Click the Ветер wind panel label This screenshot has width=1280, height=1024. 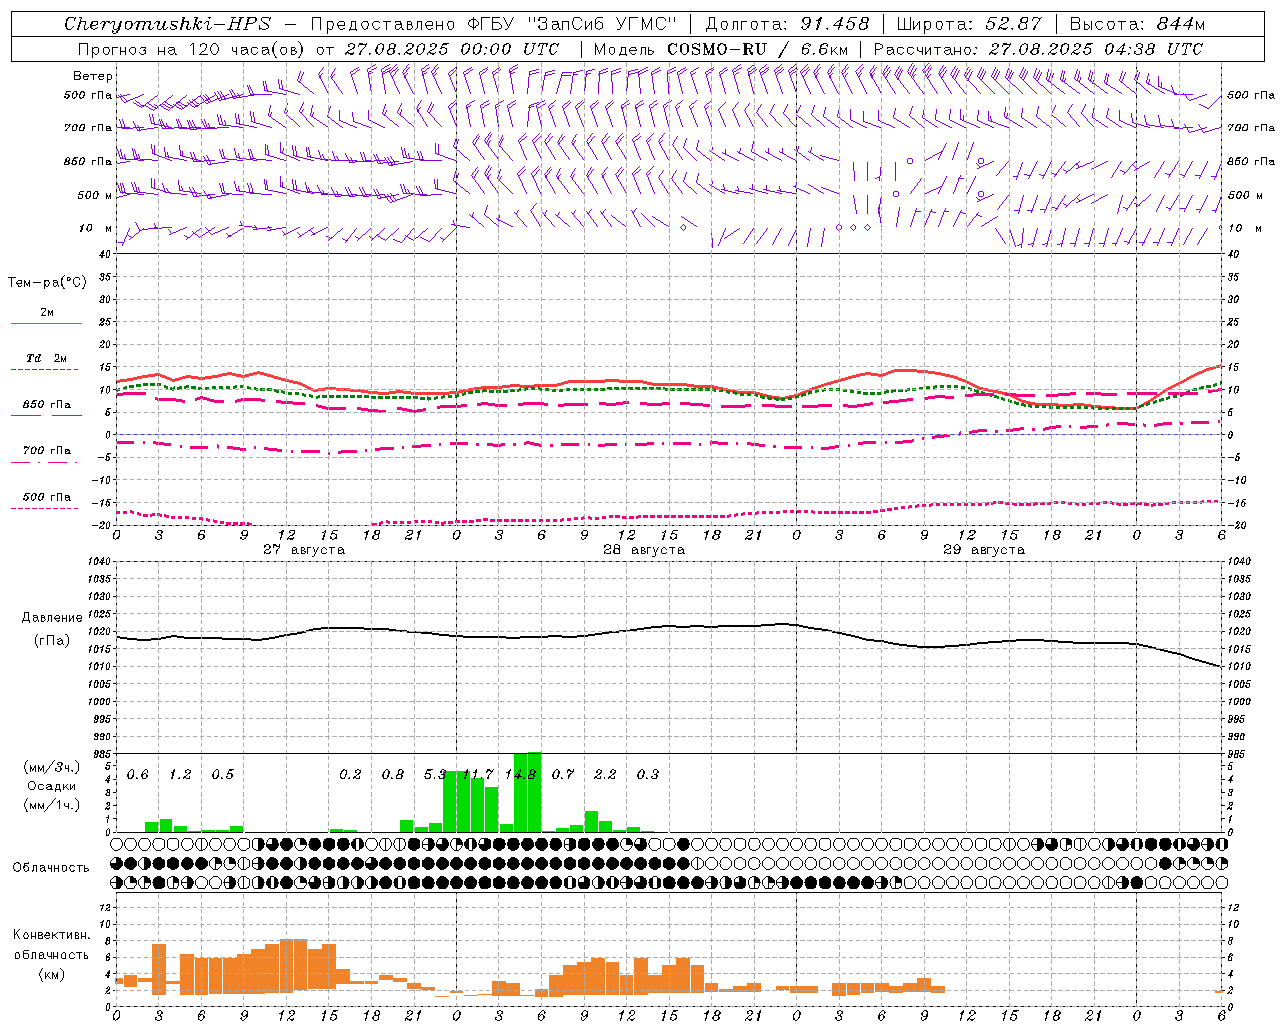point(93,76)
